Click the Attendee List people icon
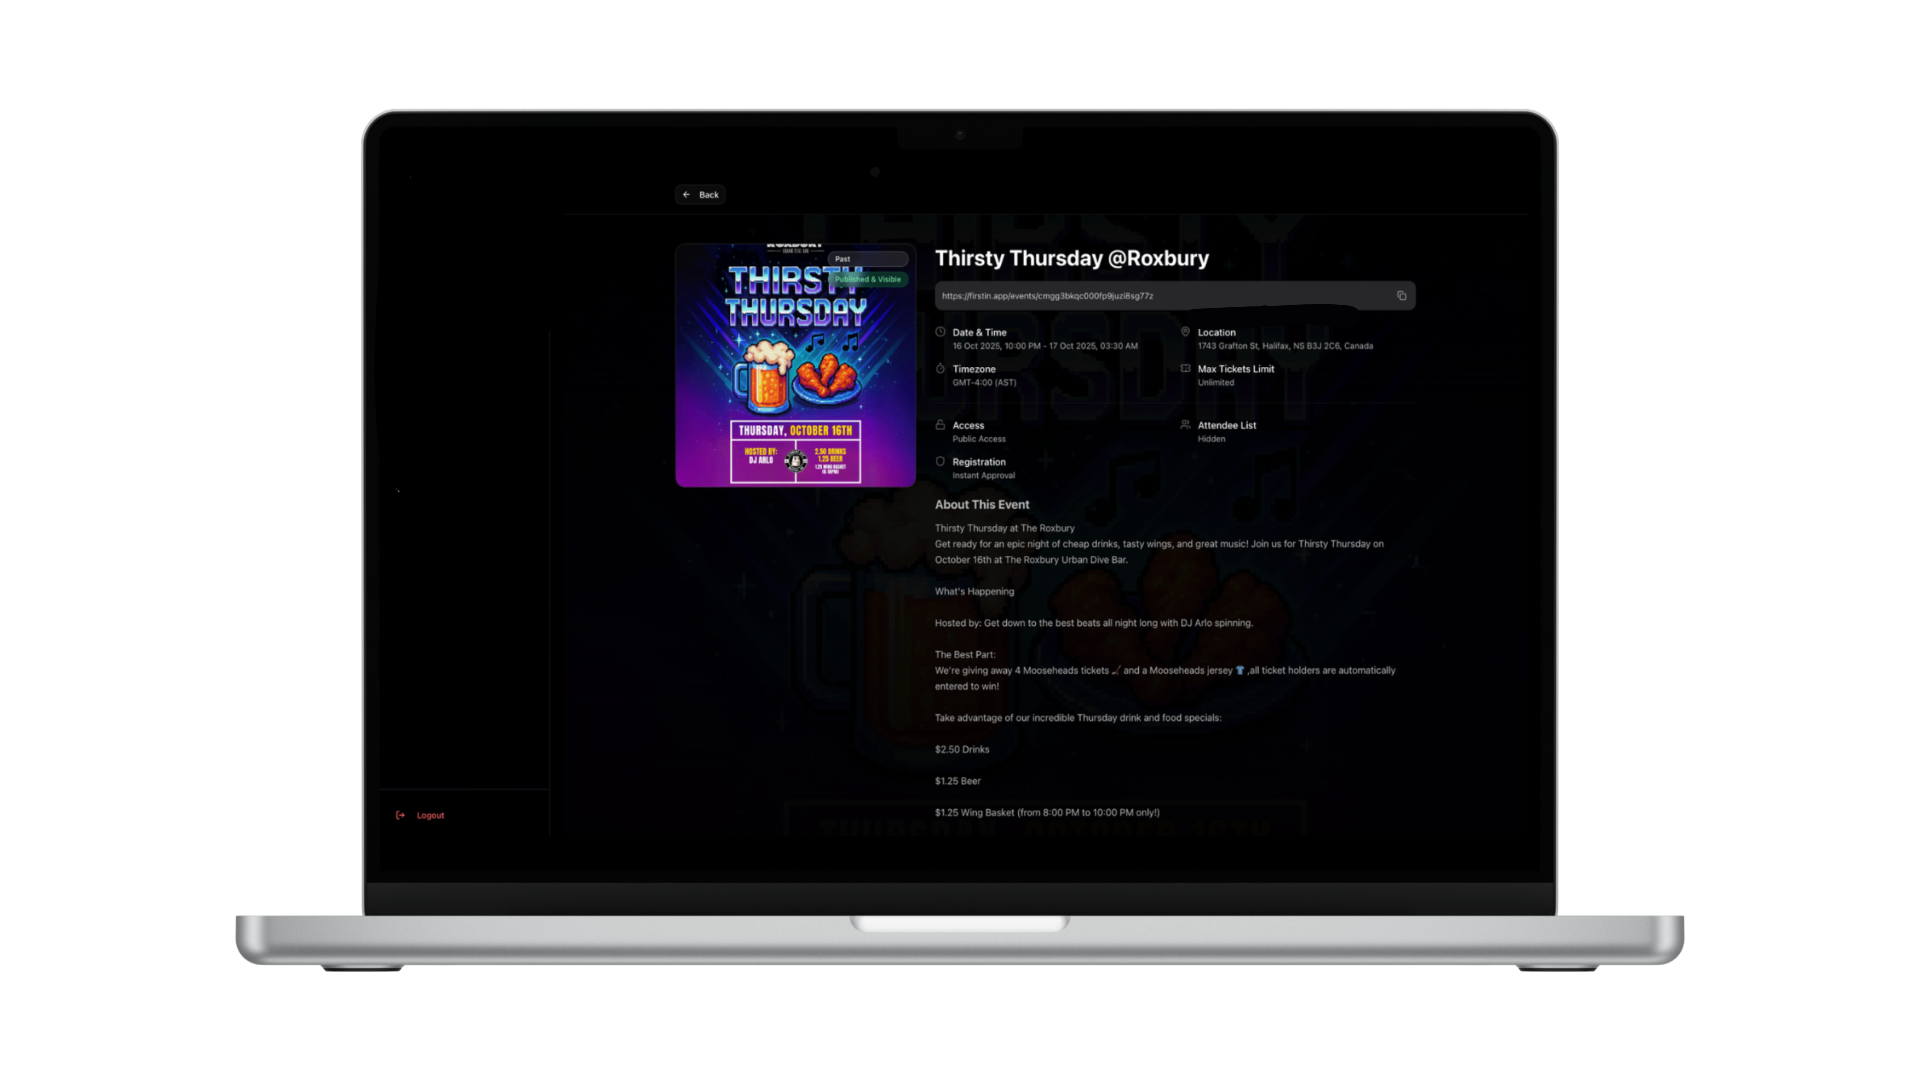This screenshot has width=1920, height=1080. coord(1185,425)
